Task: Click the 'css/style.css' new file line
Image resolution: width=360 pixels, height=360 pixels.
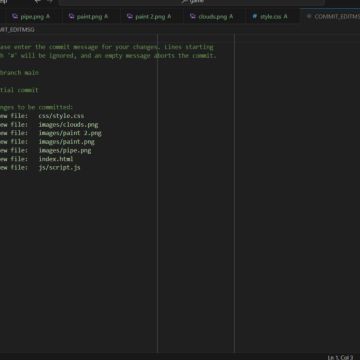Action: [42, 116]
